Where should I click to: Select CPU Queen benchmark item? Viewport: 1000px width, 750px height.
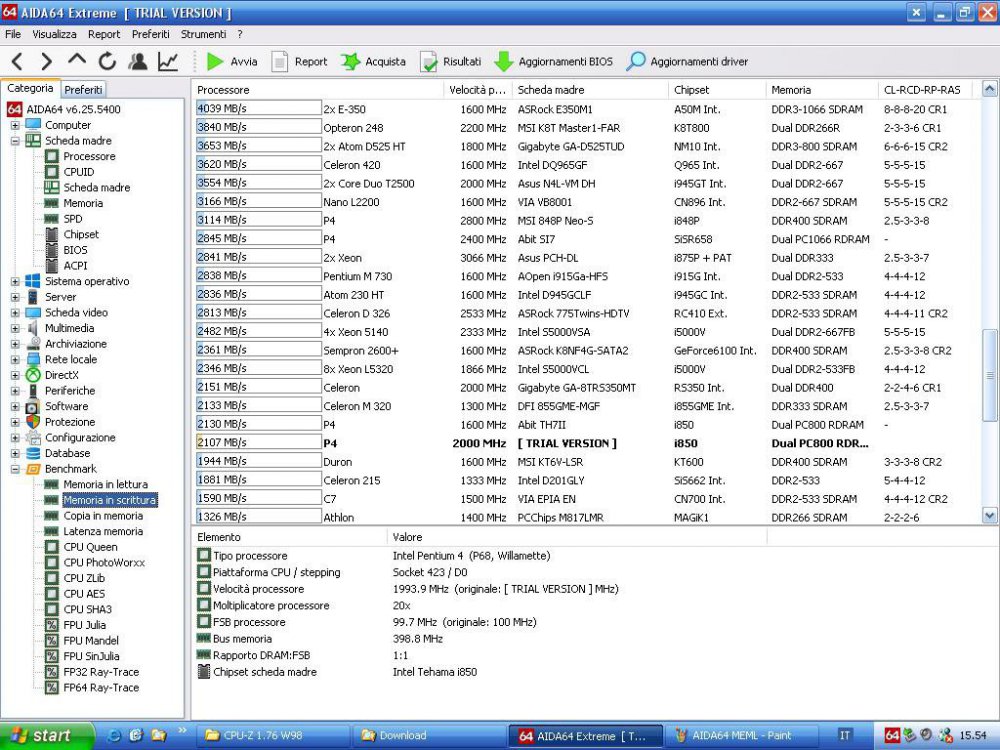90,547
